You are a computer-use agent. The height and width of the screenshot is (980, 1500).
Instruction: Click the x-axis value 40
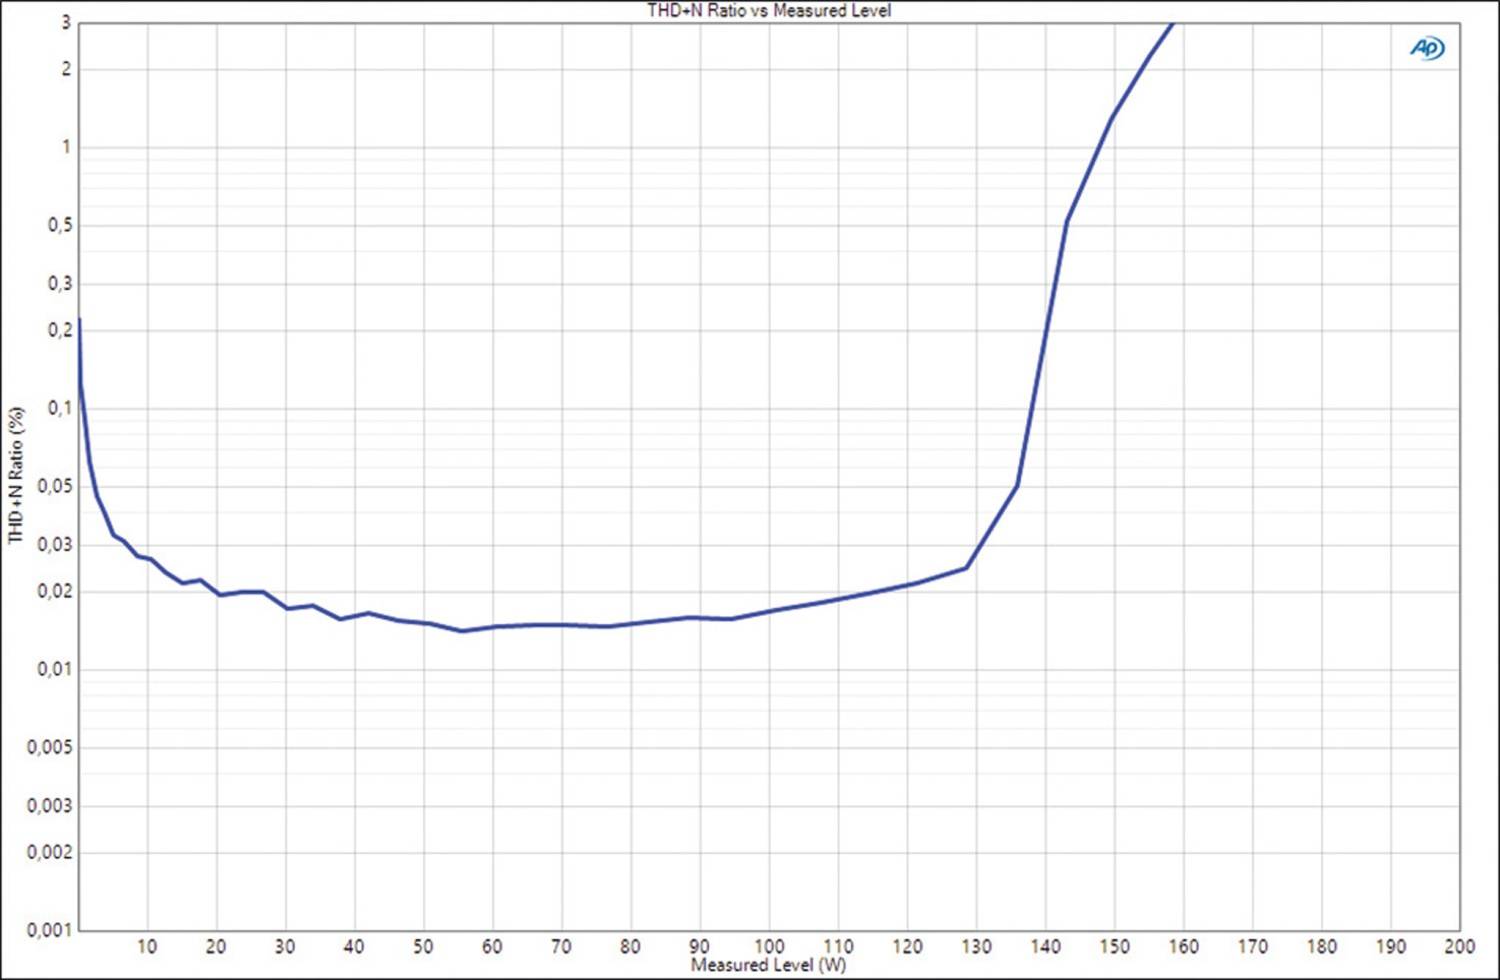(354, 946)
